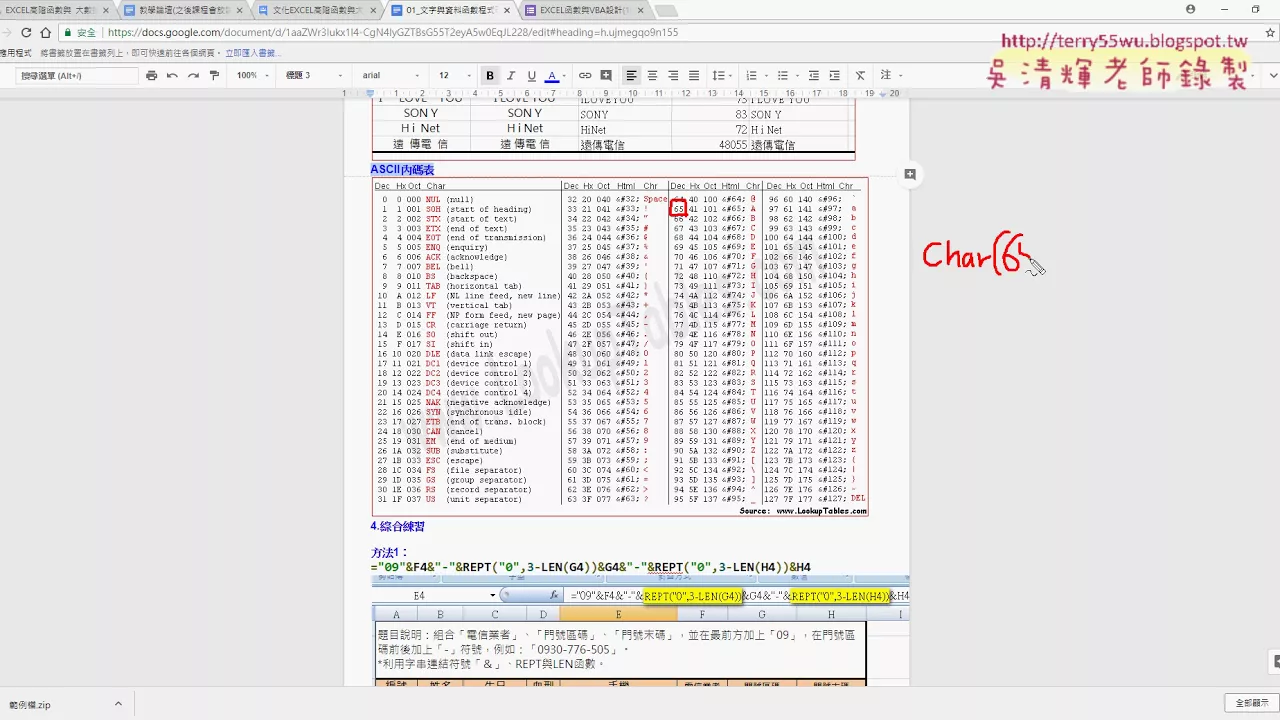The width and height of the screenshot is (1280, 720).
Task: Click the 全部顯示 downloads button
Action: click(x=1251, y=703)
